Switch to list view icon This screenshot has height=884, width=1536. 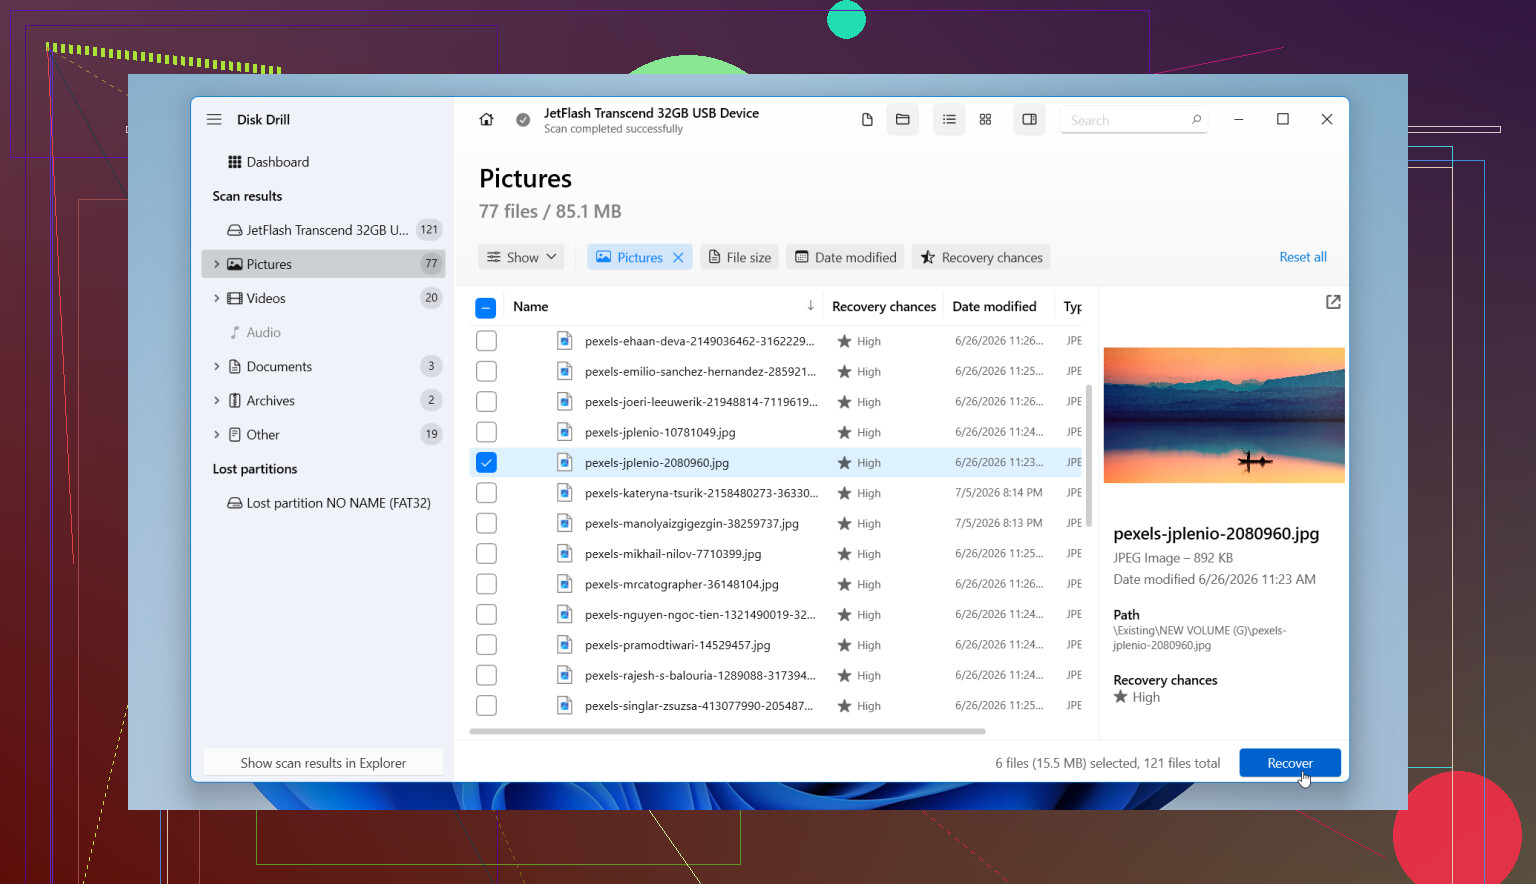(x=949, y=120)
